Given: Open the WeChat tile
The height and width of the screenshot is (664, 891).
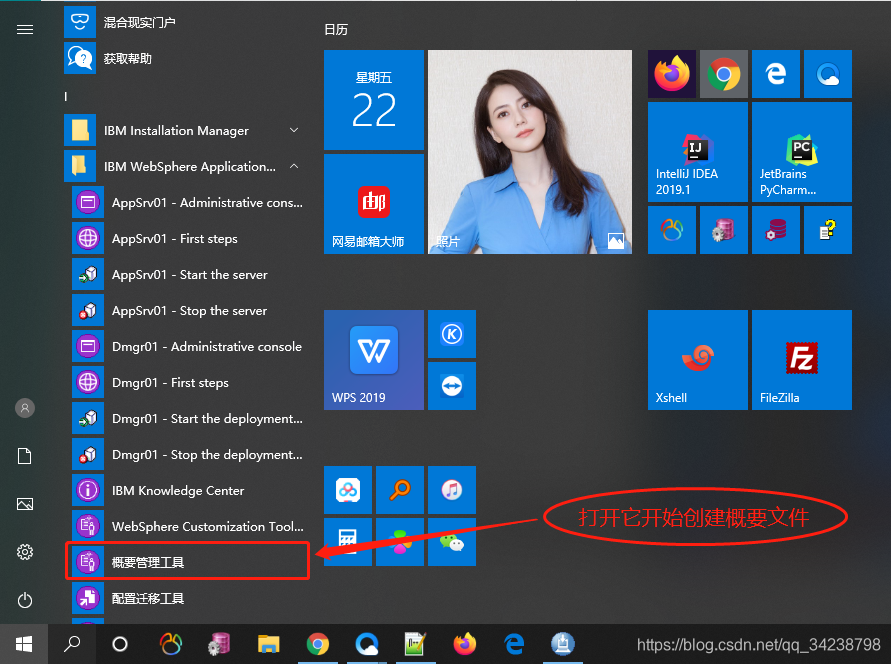Looking at the screenshot, I should click(x=452, y=541).
